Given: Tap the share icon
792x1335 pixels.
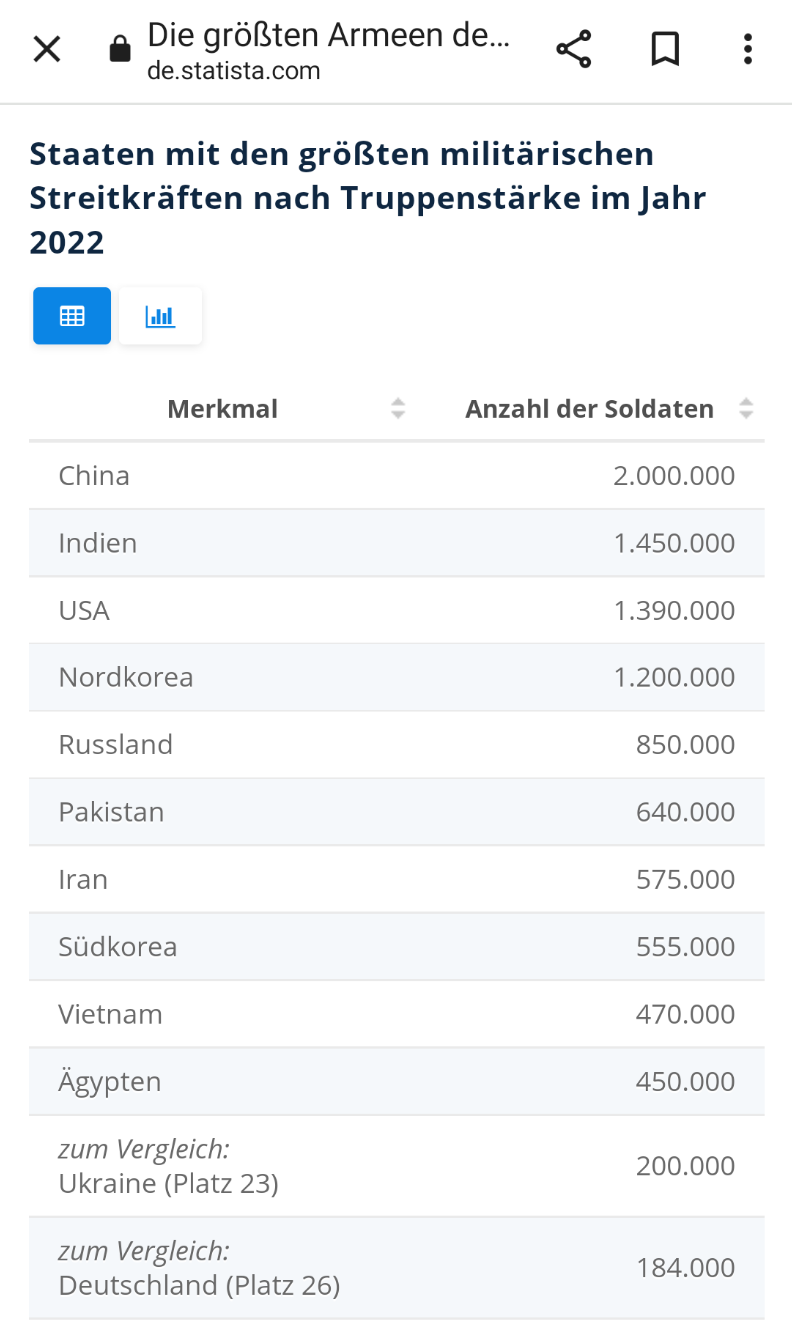Looking at the screenshot, I should pyautogui.click(x=573, y=49).
